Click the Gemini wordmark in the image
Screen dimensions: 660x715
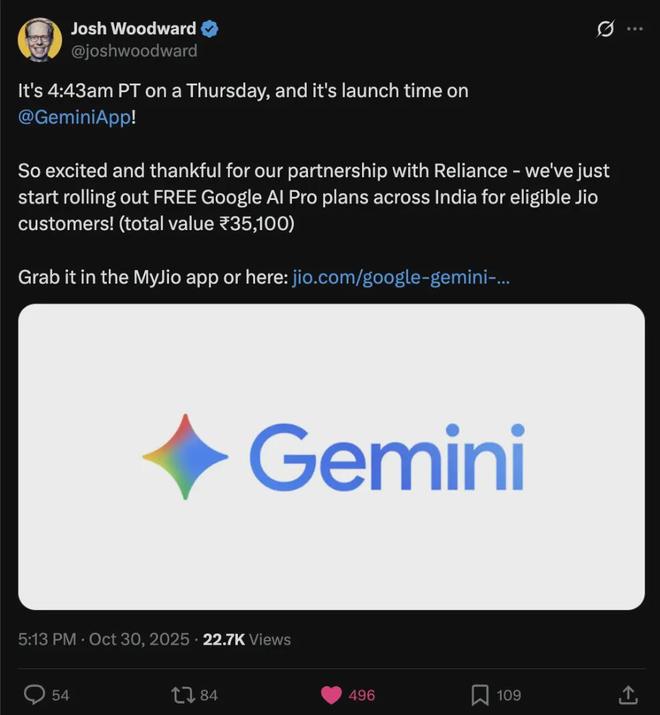coord(386,457)
